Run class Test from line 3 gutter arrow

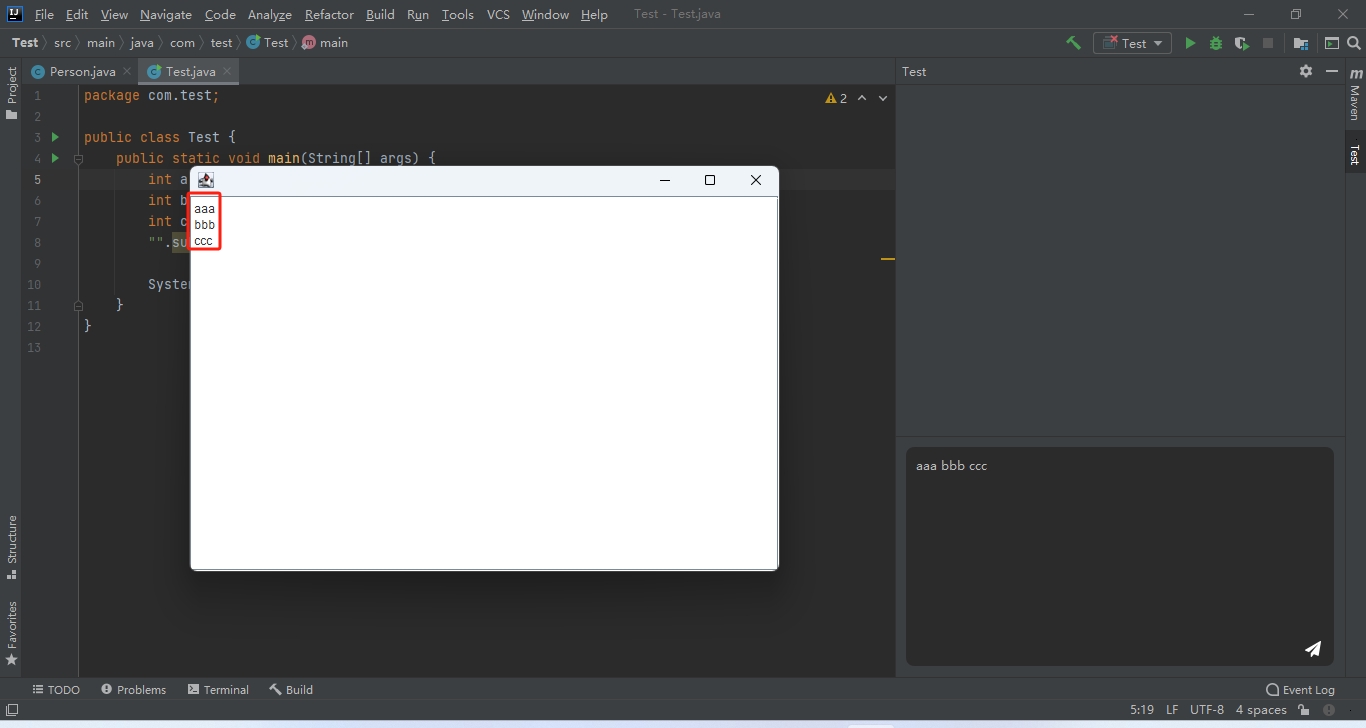pyautogui.click(x=55, y=137)
